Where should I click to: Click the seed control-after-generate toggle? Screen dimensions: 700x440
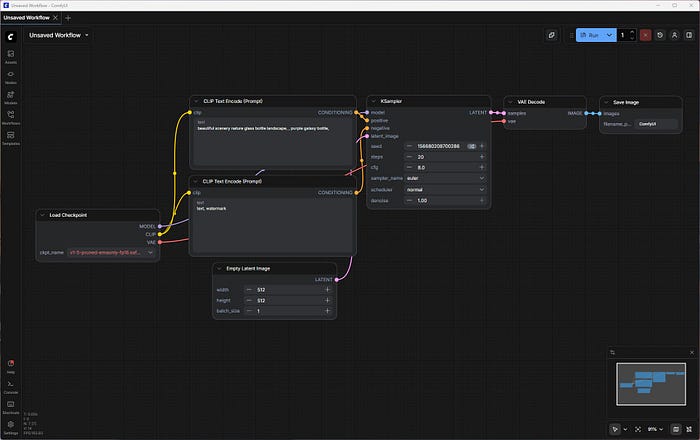(x=471, y=146)
